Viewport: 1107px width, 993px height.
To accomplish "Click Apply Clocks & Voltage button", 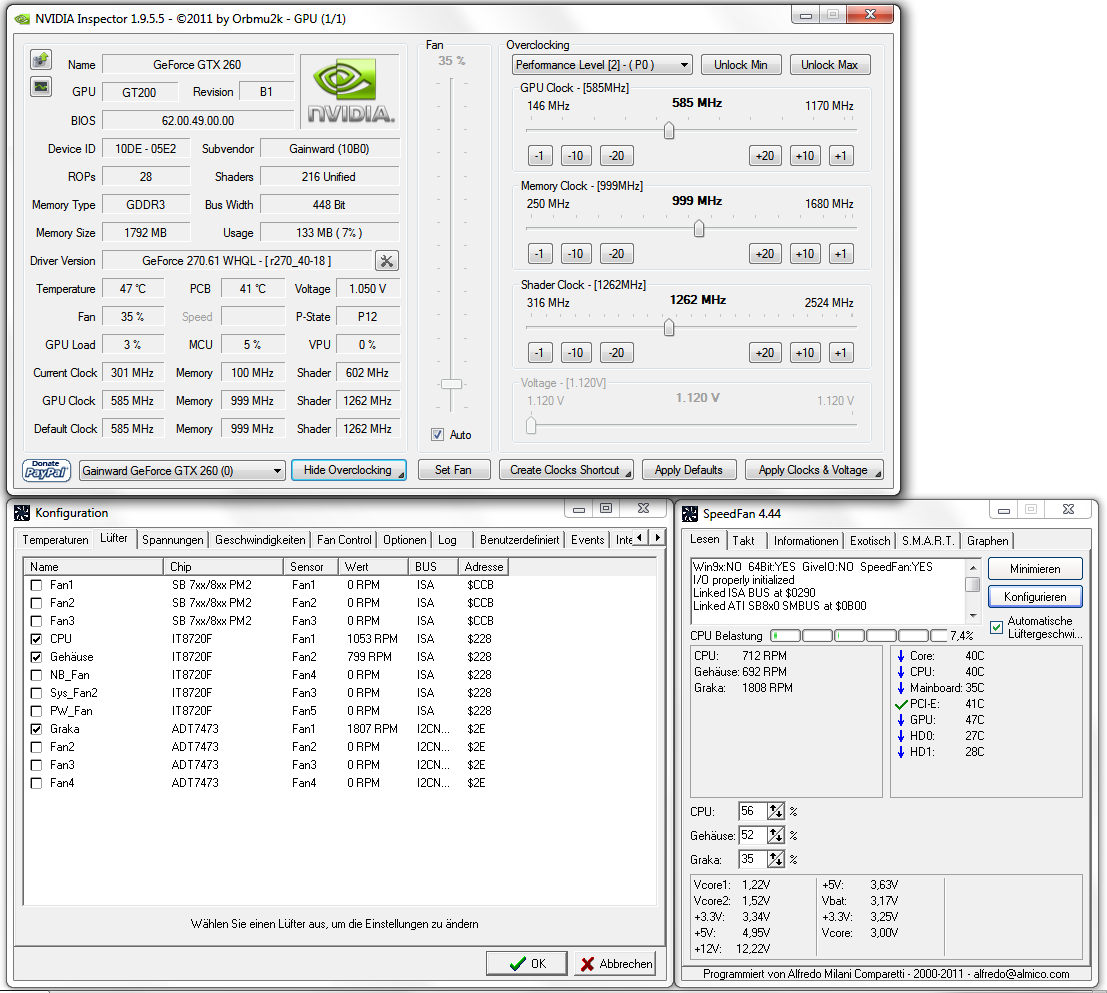I will point(814,470).
